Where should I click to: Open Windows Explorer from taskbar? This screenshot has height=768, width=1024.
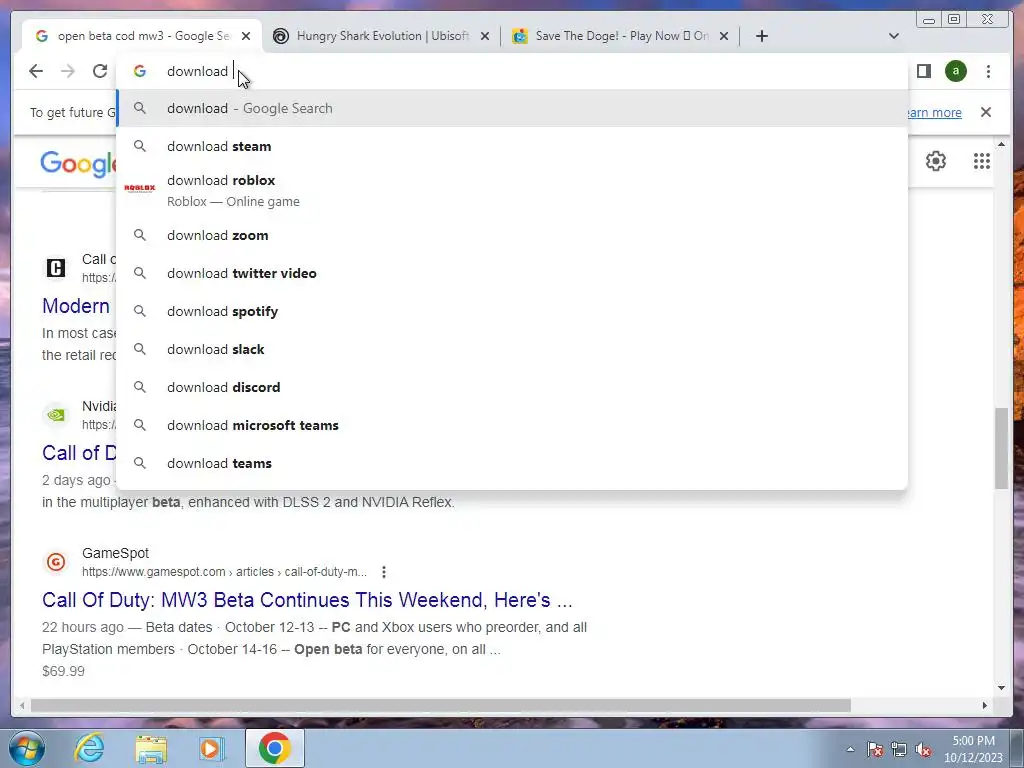click(150, 748)
